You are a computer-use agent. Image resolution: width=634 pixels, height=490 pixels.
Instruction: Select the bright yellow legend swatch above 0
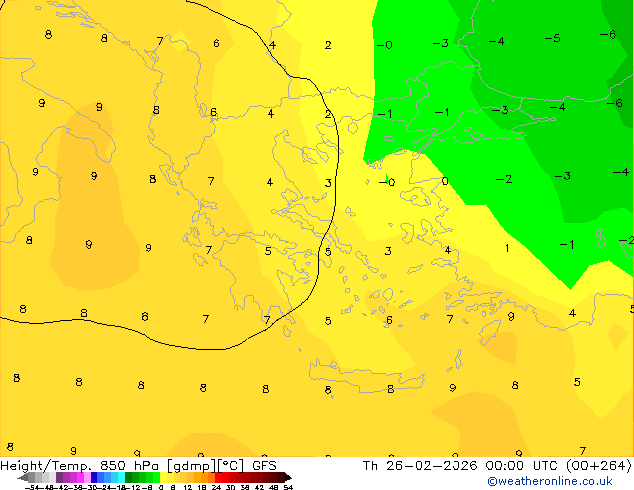tap(163, 477)
